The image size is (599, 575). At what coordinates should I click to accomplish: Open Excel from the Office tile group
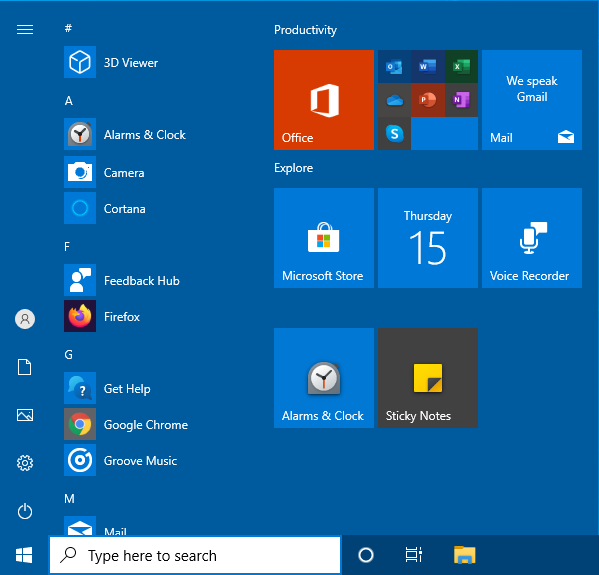click(x=461, y=66)
